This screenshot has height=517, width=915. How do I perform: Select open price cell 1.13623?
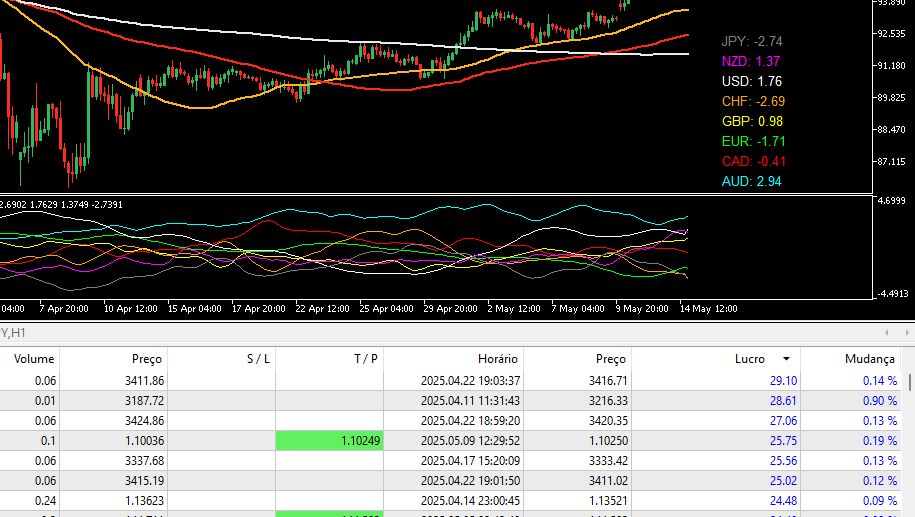click(145, 501)
